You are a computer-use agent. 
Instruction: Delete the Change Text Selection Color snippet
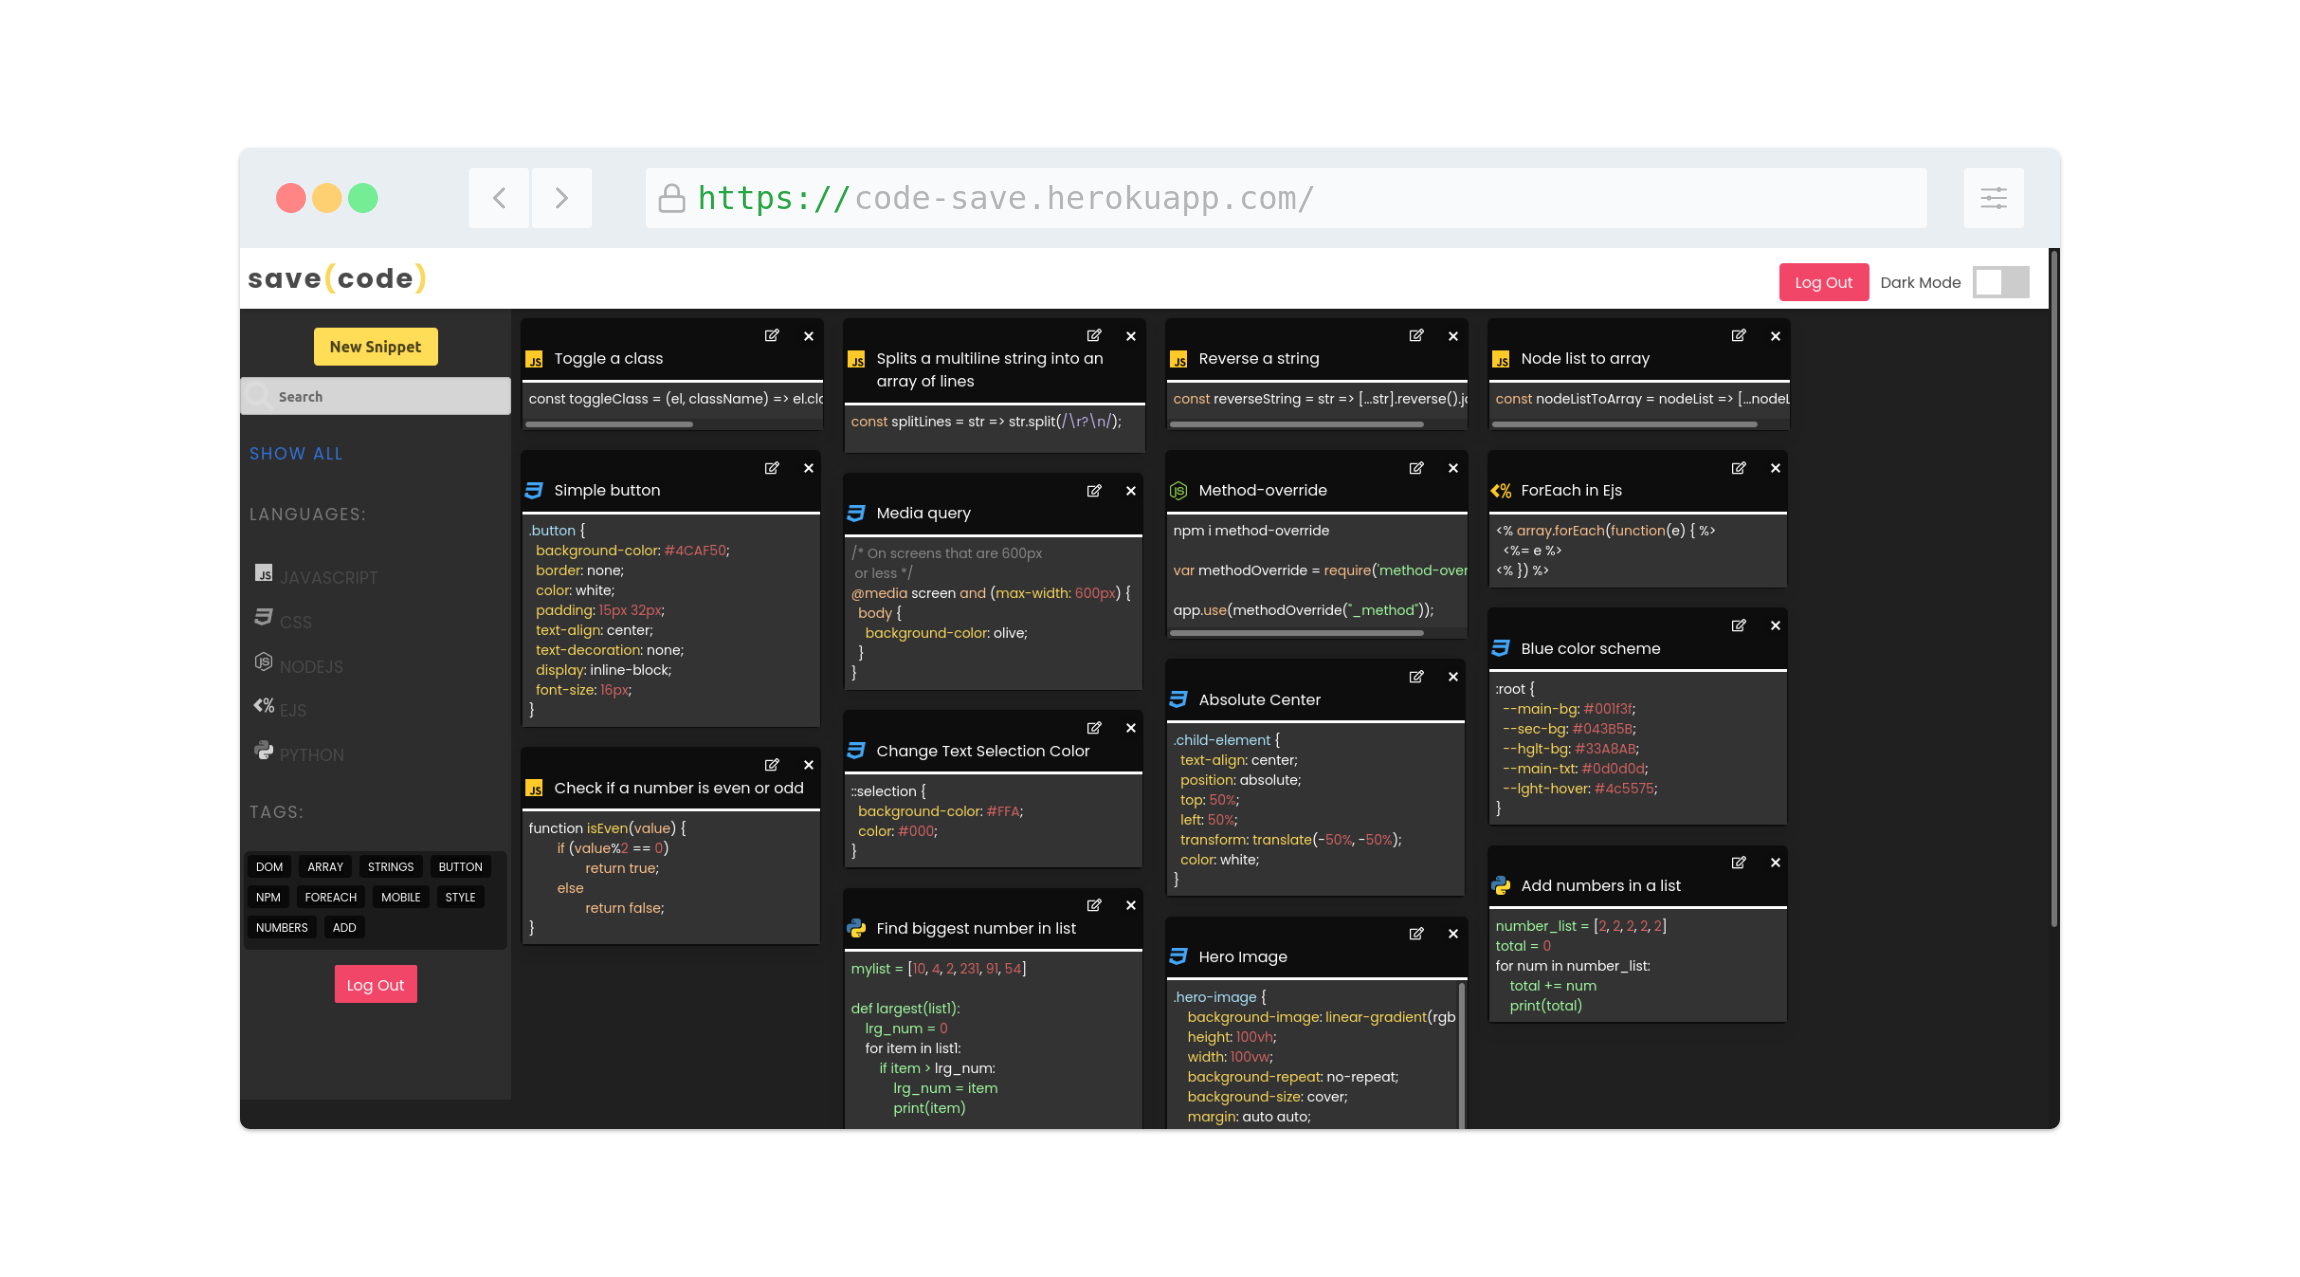(1131, 728)
